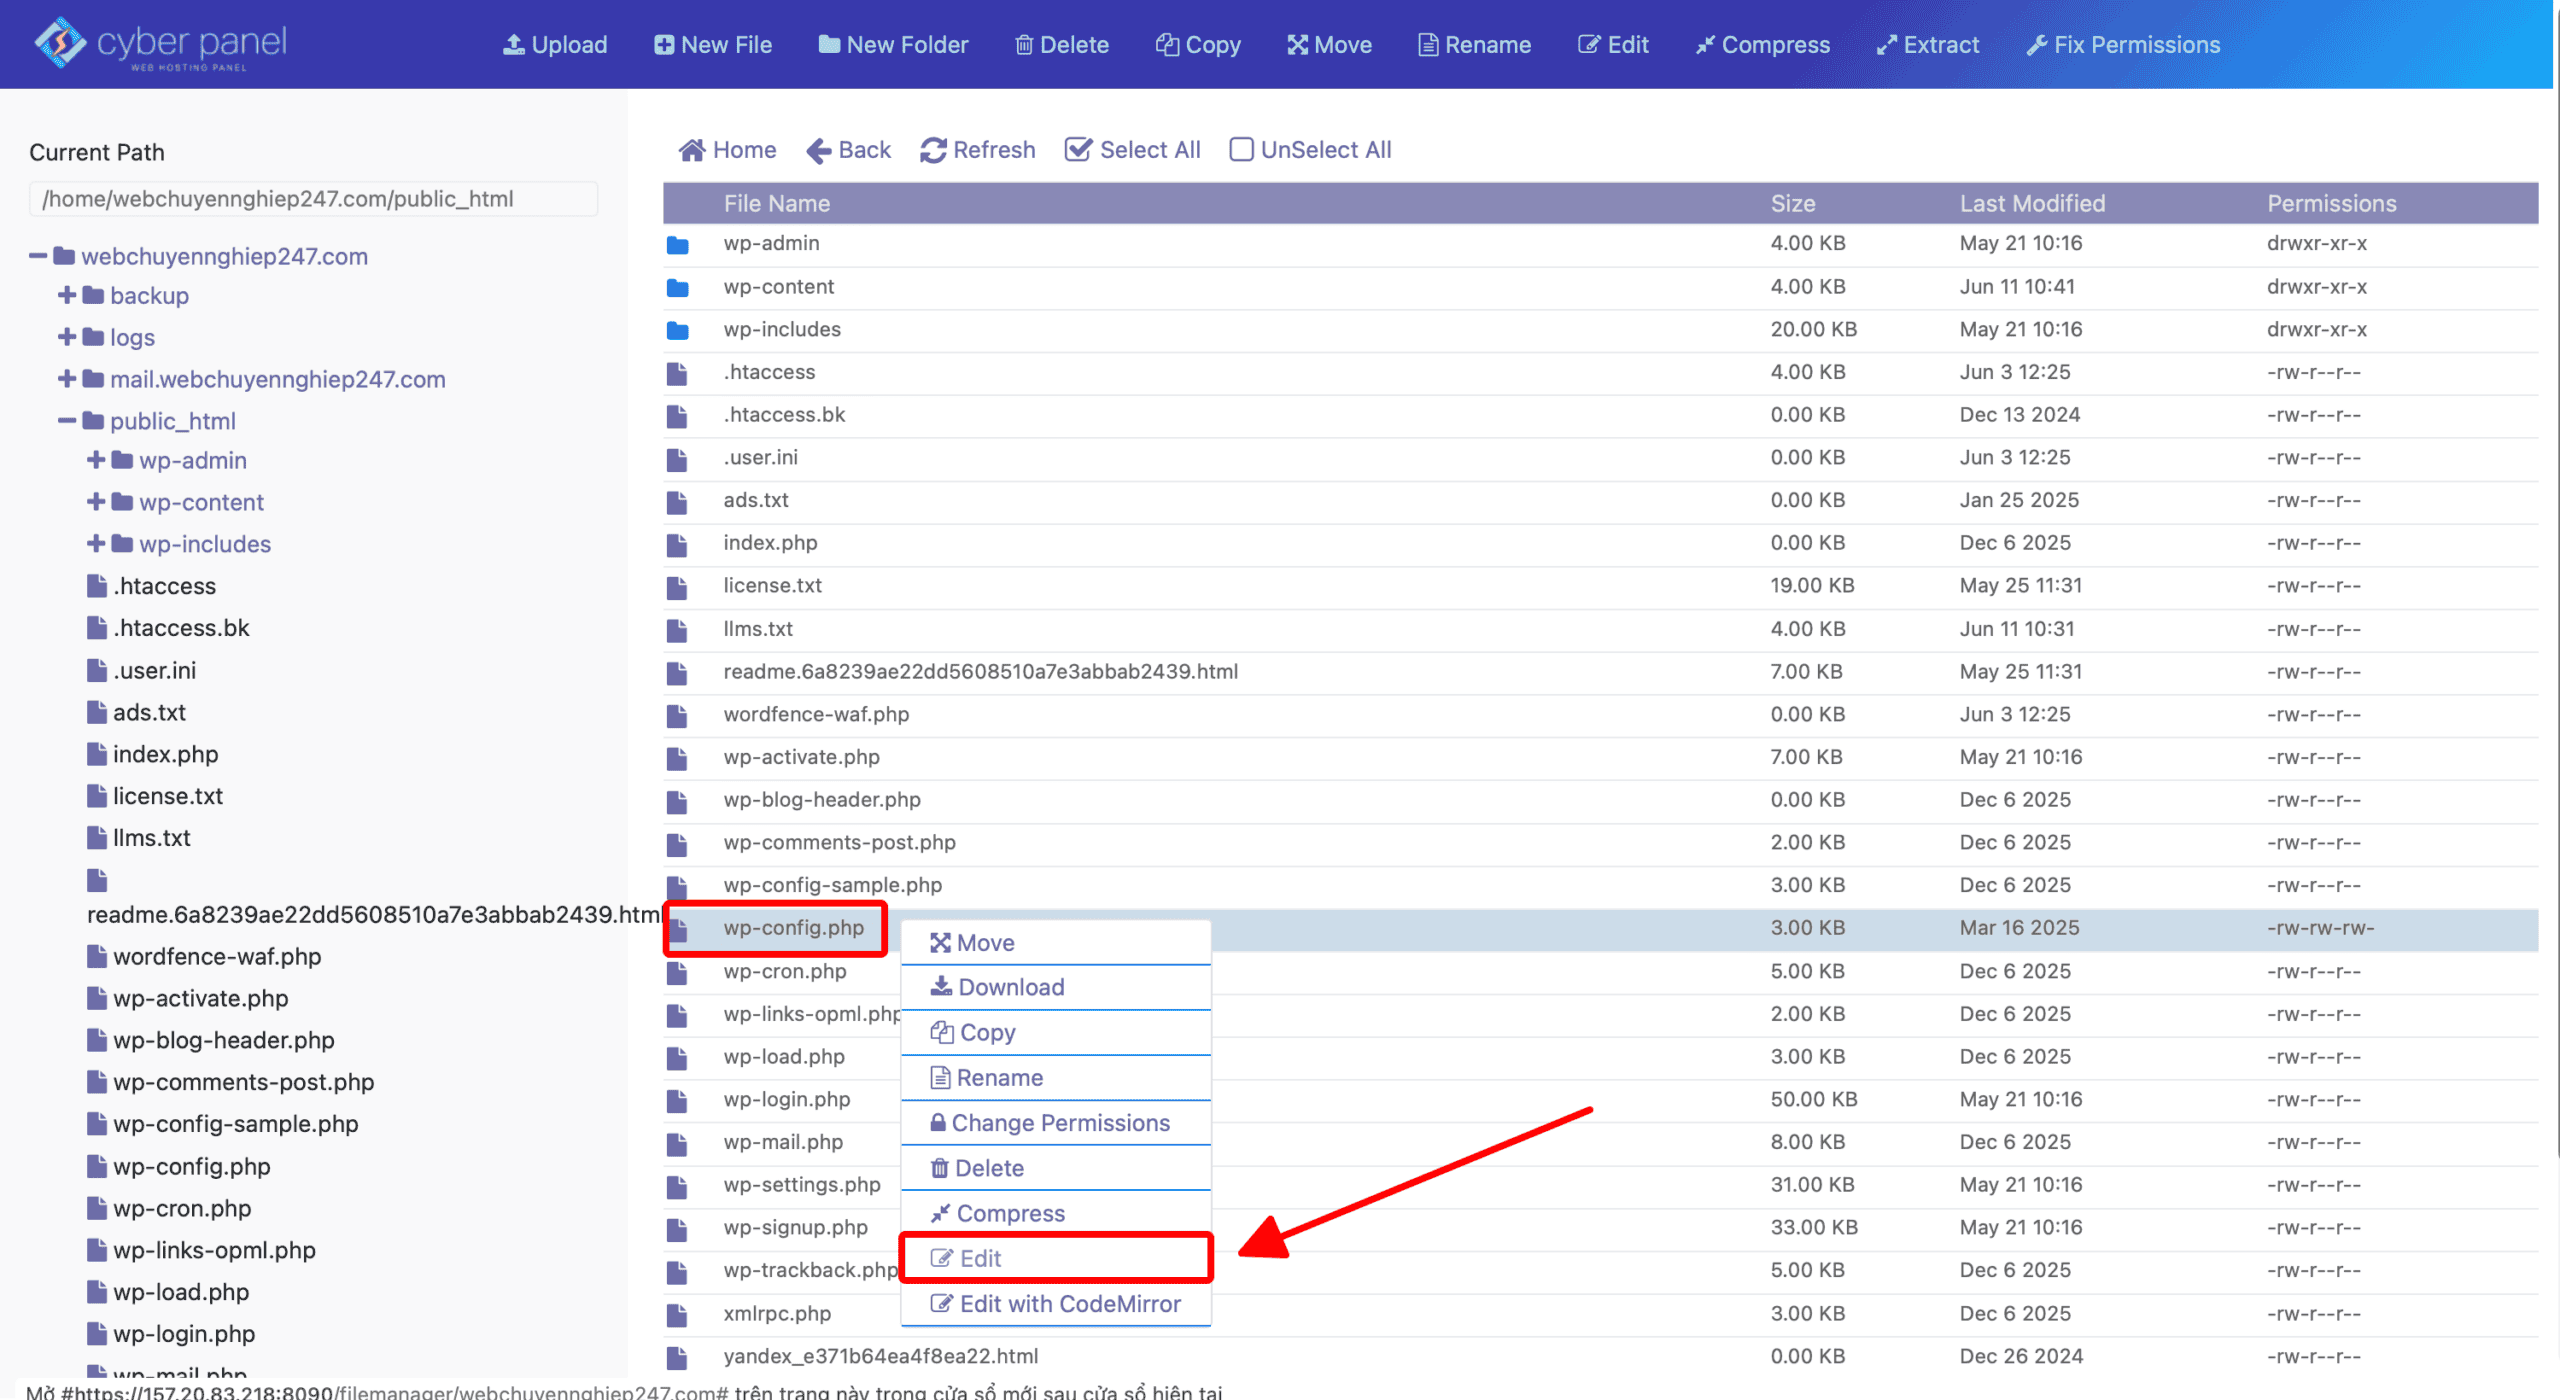The height and width of the screenshot is (1400, 2560).
Task: Select the wp-activate.php file row
Action: click(x=1600, y=758)
